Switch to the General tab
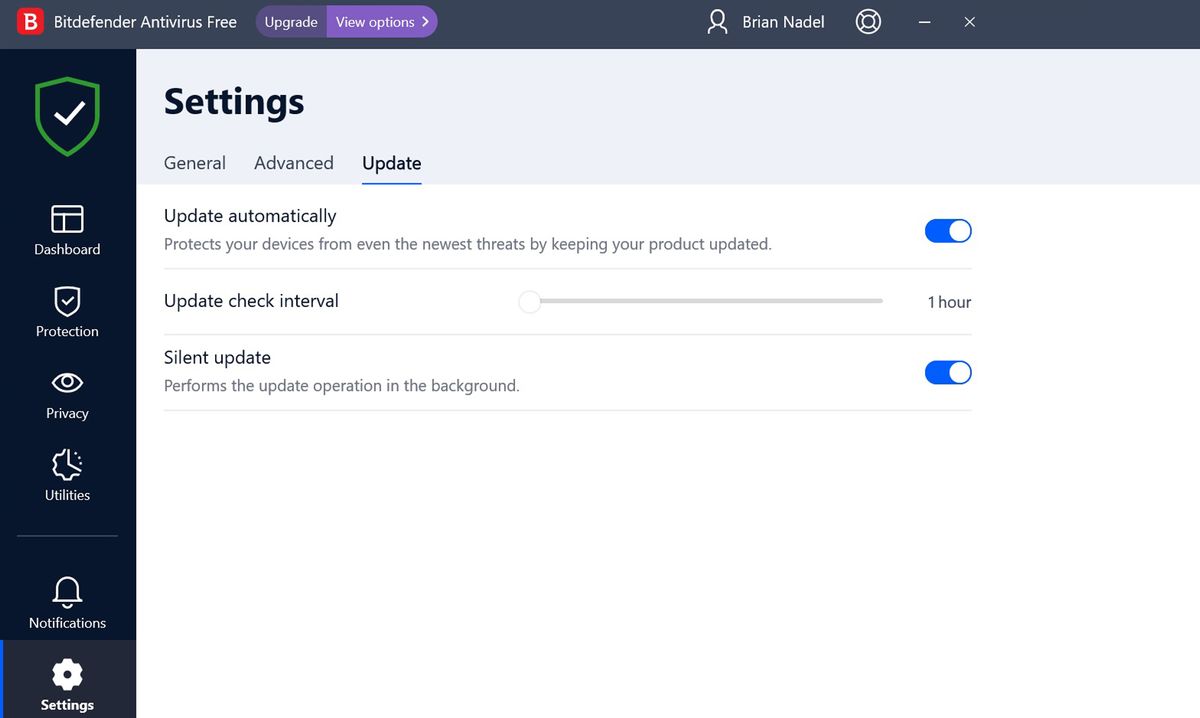The height and width of the screenshot is (718, 1200). [x=195, y=163]
